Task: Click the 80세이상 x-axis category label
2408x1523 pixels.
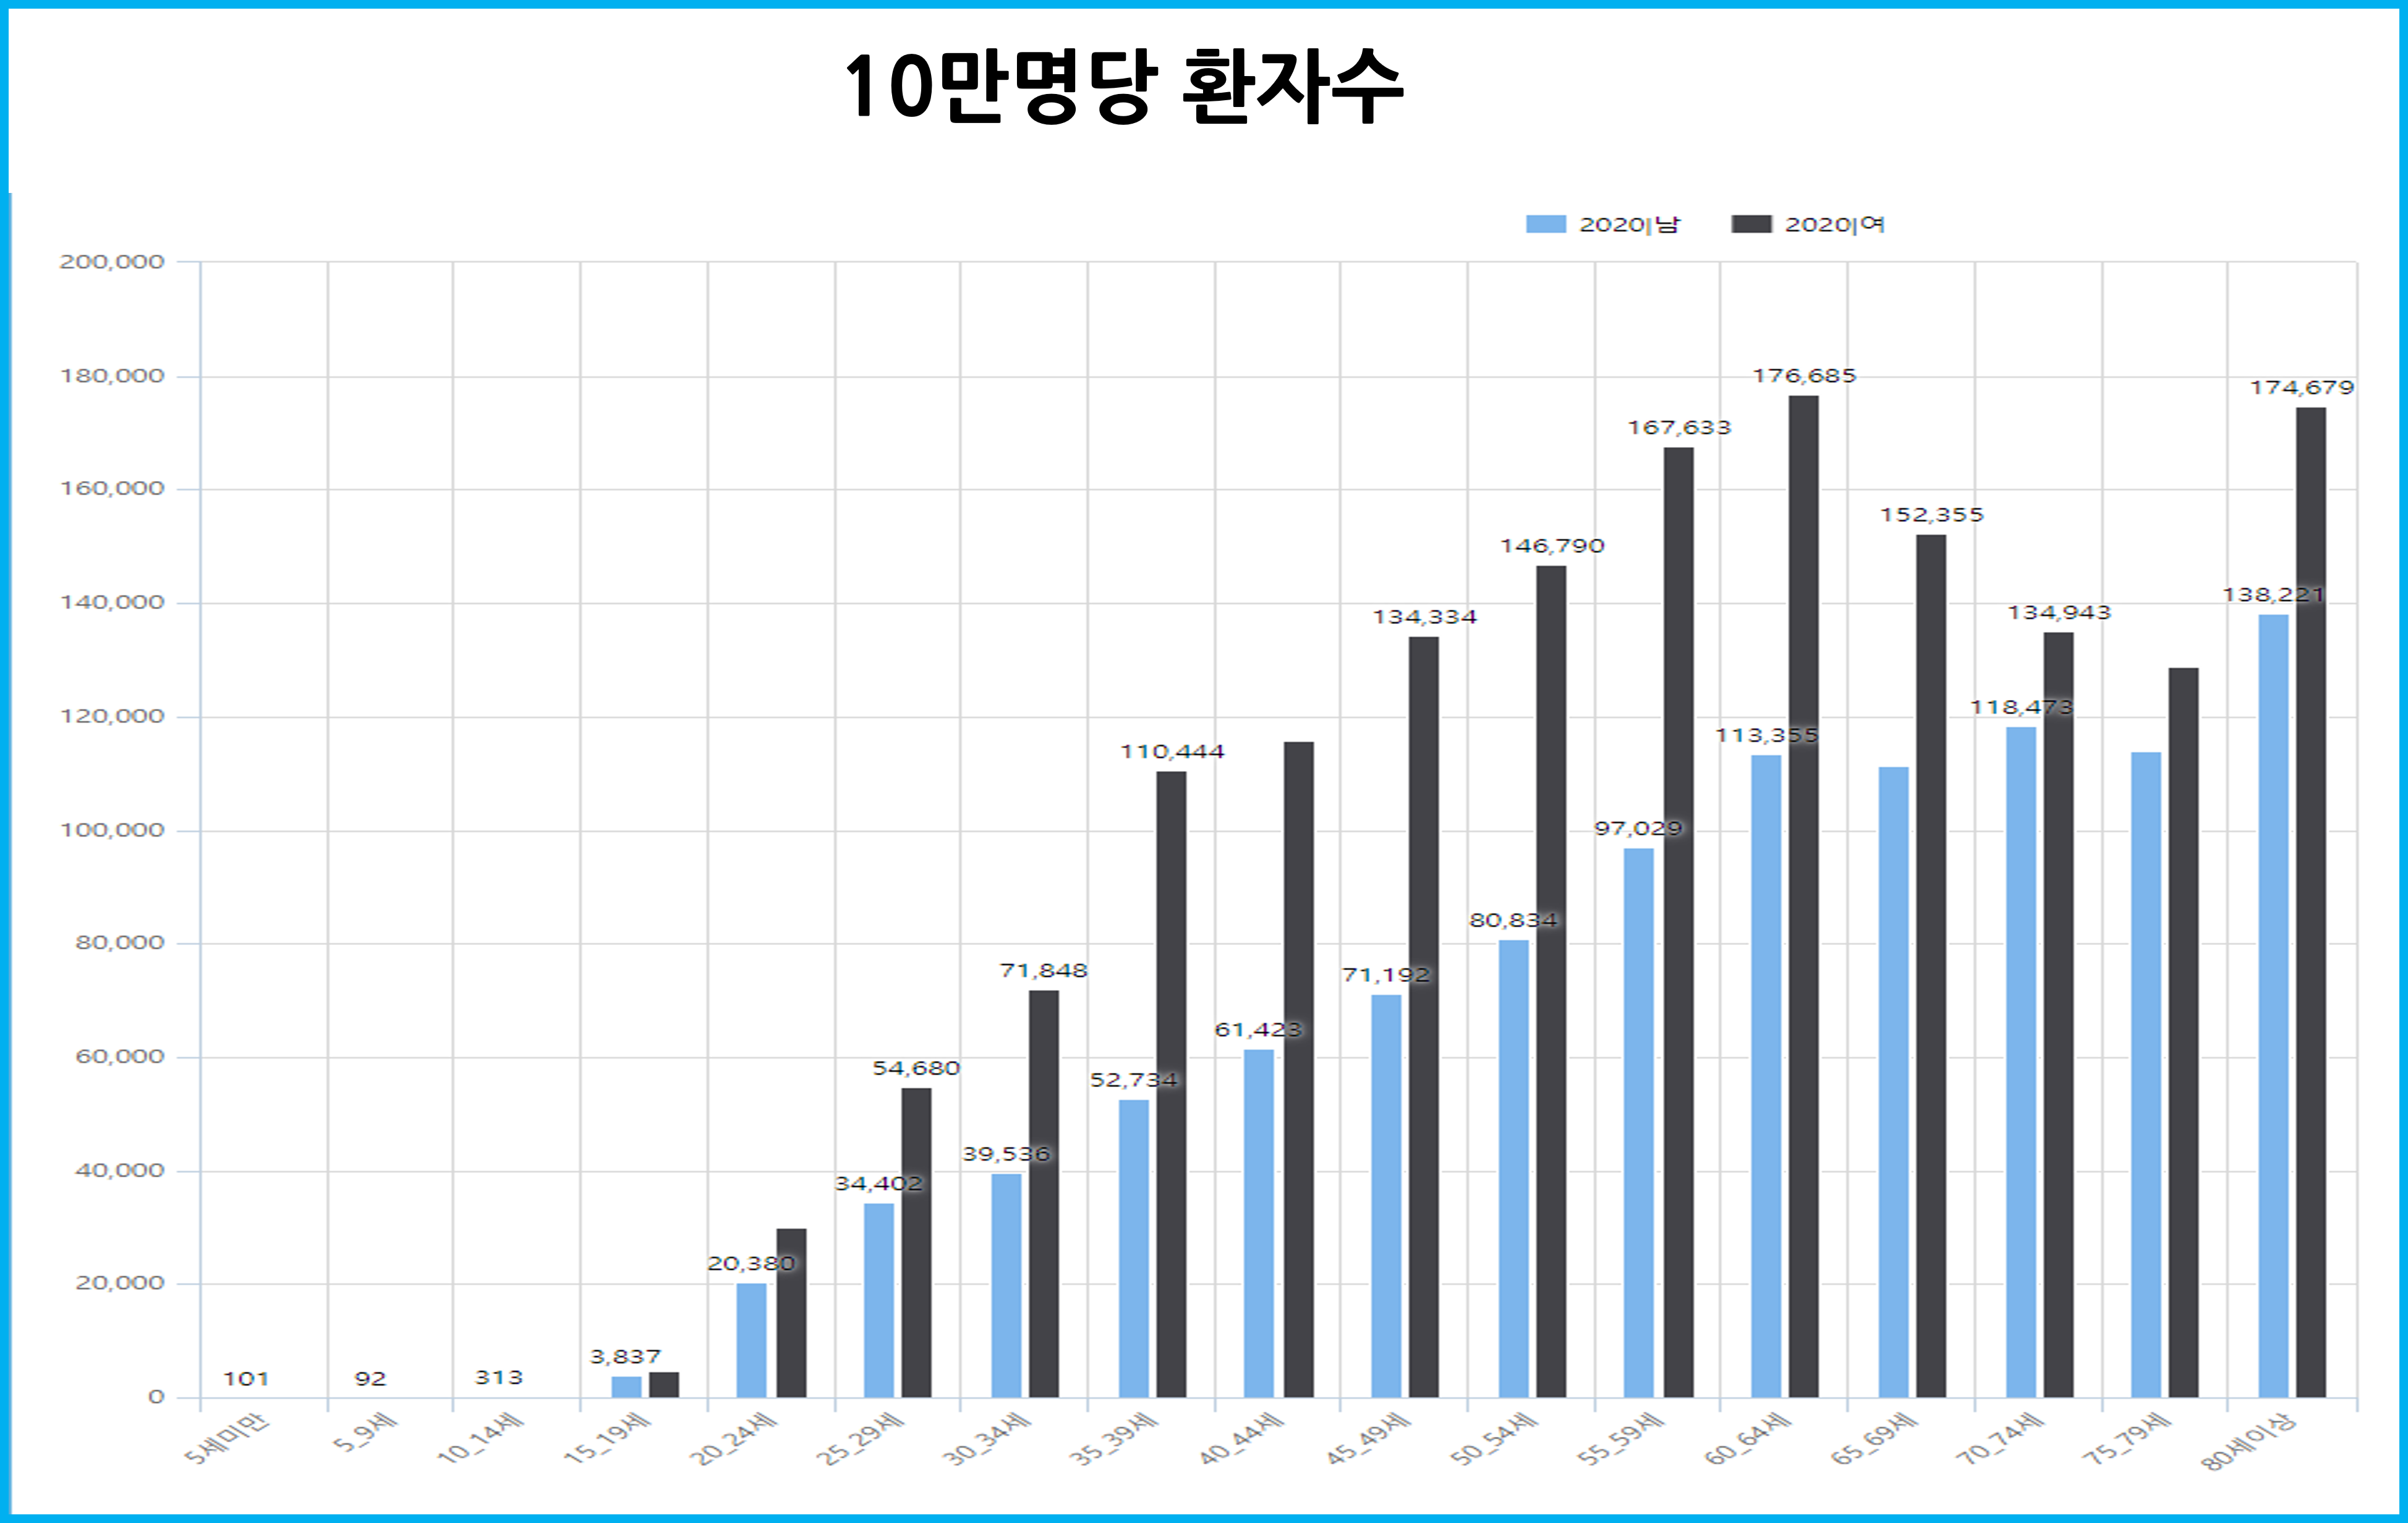Action: [2248, 1443]
